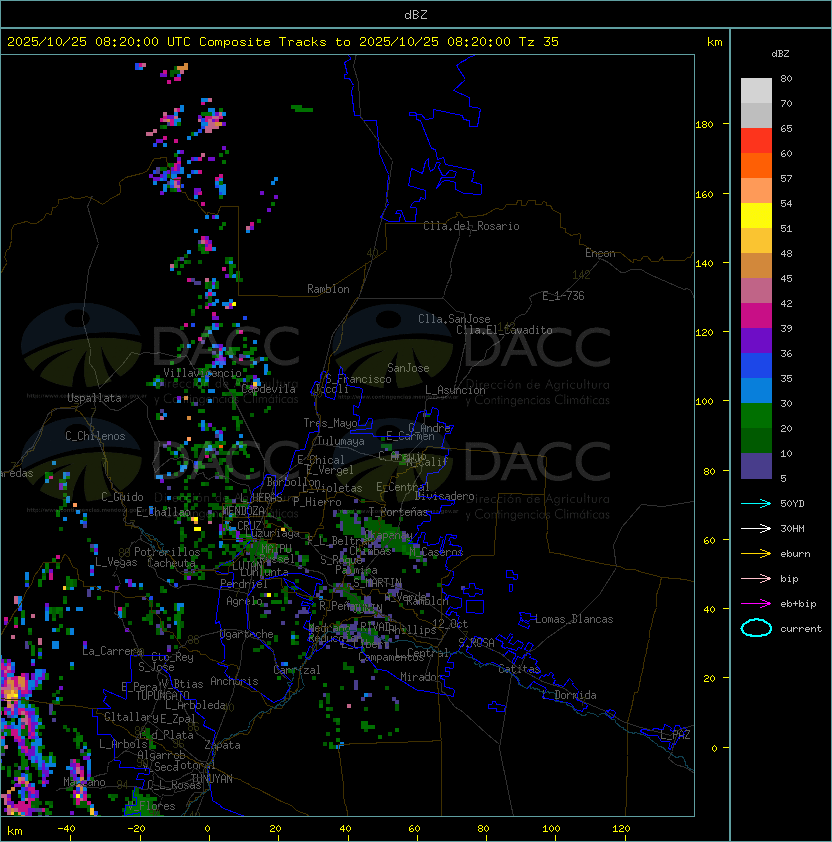Click the white 30HM arrow in the legend

pos(756,528)
